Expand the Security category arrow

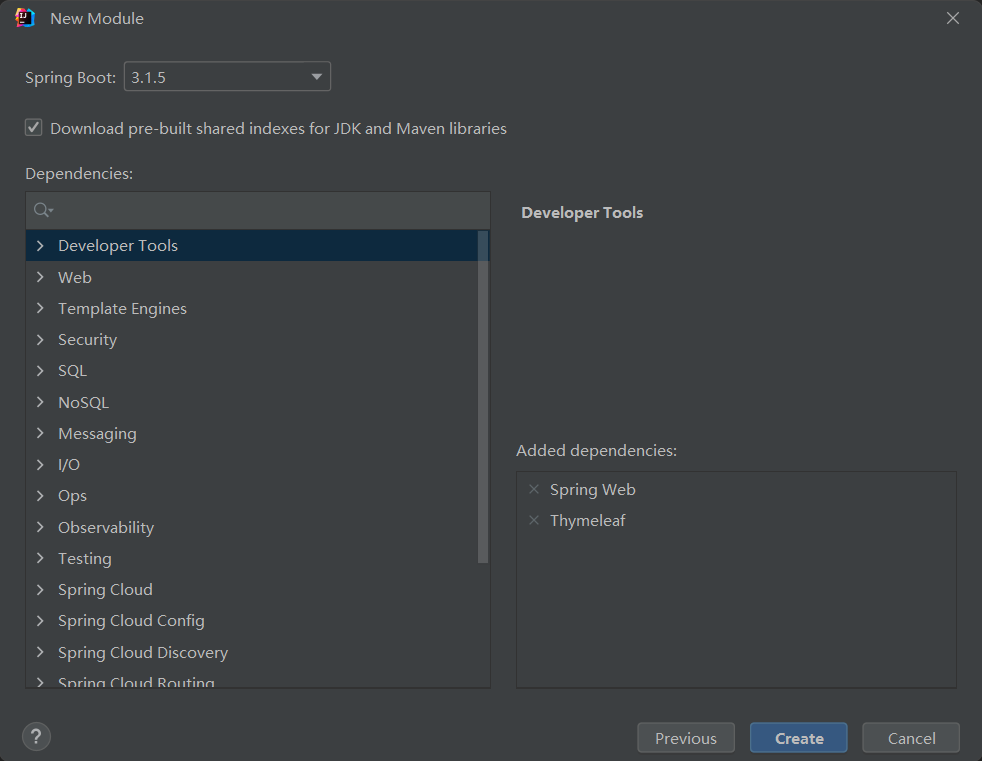click(40, 340)
